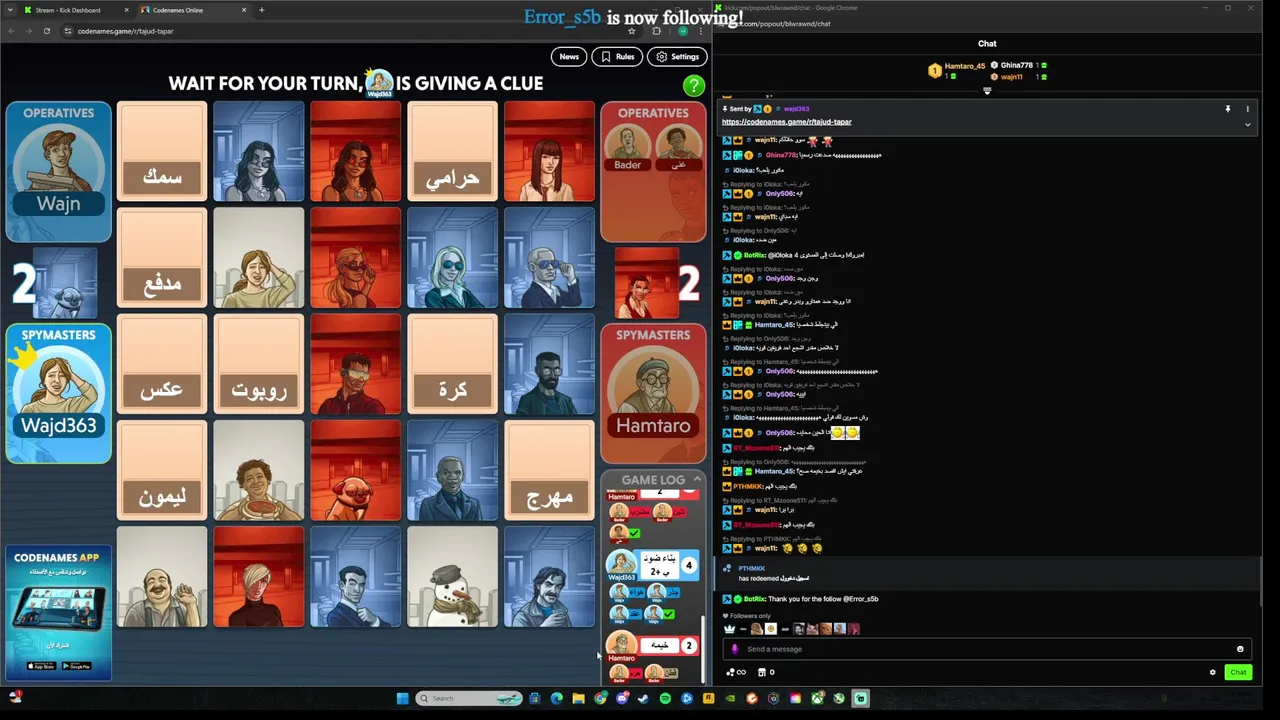Click blue spymaster Wajd363 avatar
This screenshot has width=1280, height=720.
(58, 380)
